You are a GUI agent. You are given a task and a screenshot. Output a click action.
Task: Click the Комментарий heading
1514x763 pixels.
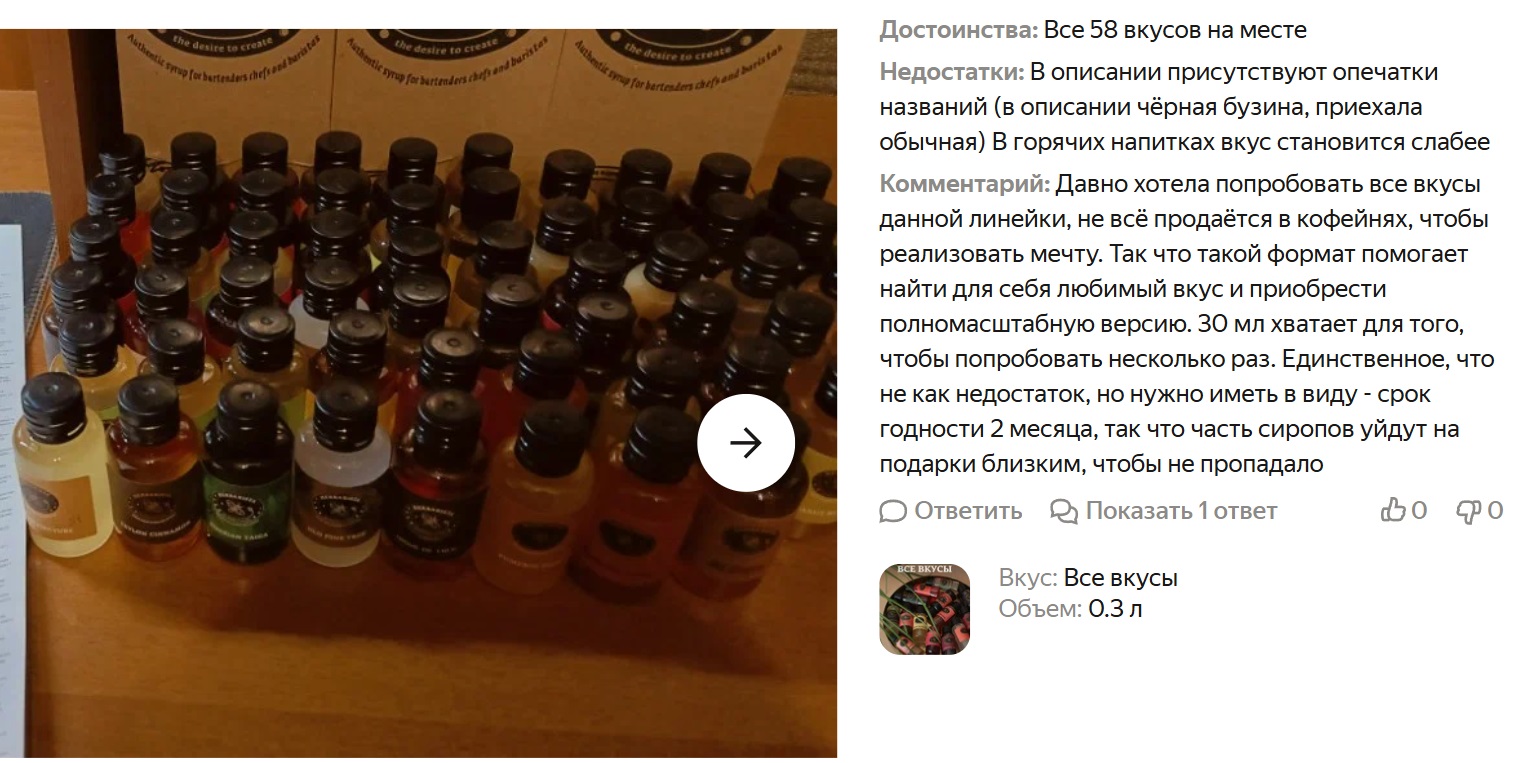pyautogui.click(x=965, y=184)
